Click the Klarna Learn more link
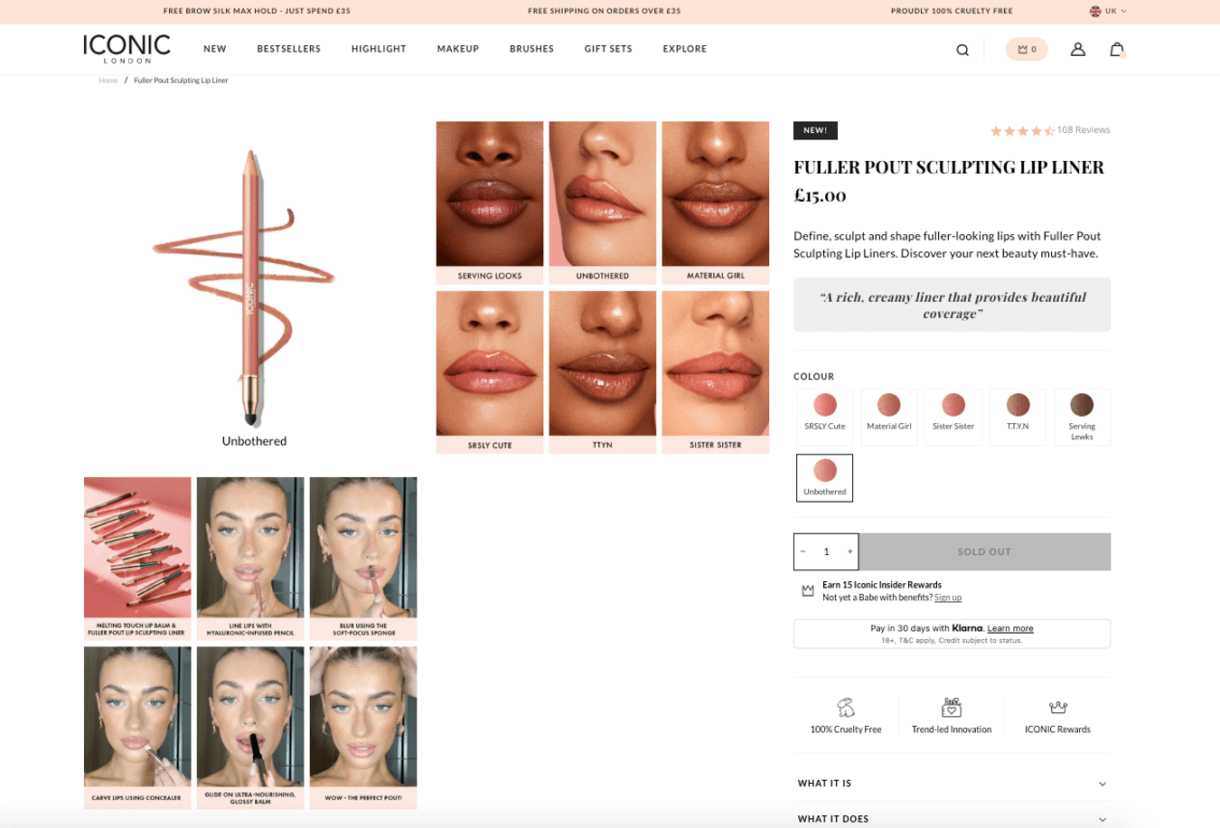 point(1010,628)
